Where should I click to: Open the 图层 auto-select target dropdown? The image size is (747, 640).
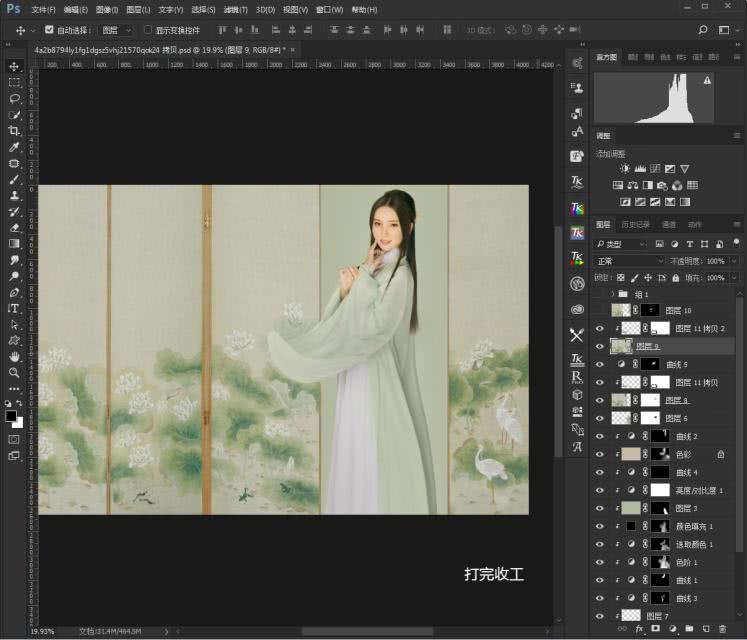click(x=116, y=30)
